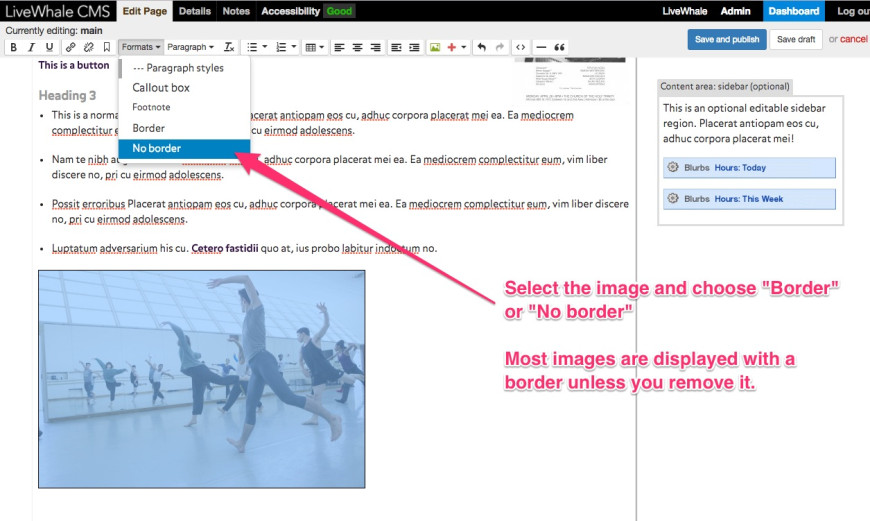Insert a link with the chain icon

coord(70,47)
